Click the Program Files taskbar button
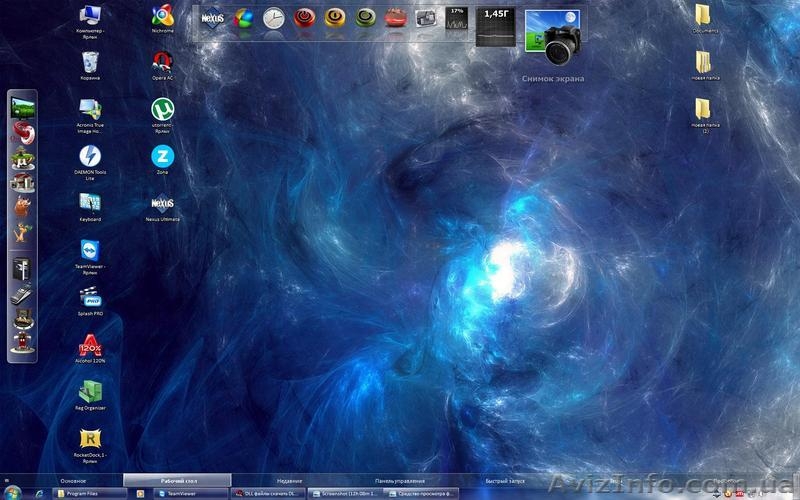The image size is (800, 500). tap(89, 493)
